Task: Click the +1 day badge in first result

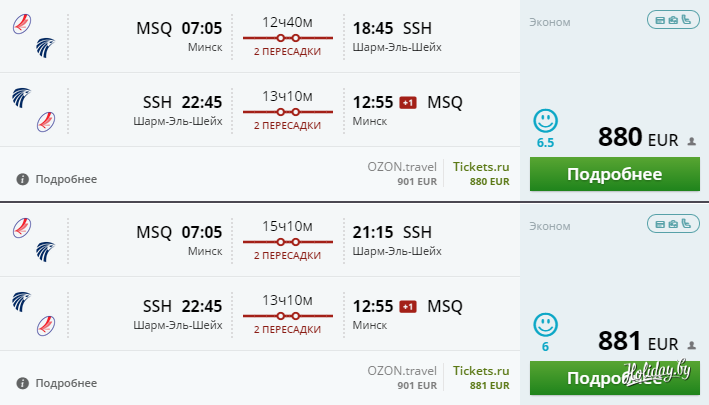Action: click(x=408, y=103)
